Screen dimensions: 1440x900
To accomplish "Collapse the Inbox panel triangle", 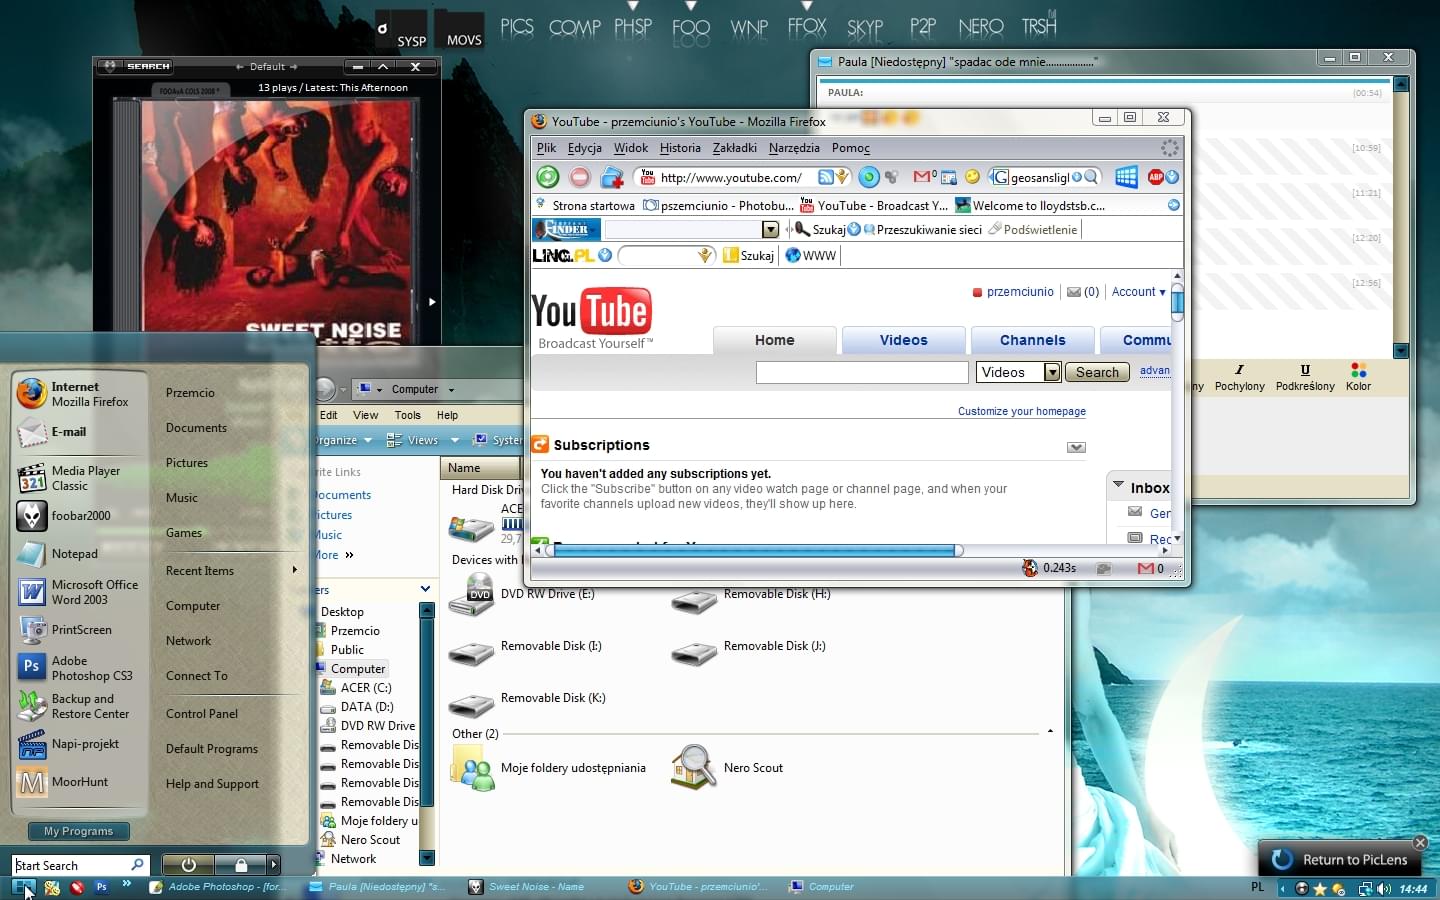I will coord(1118,485).
